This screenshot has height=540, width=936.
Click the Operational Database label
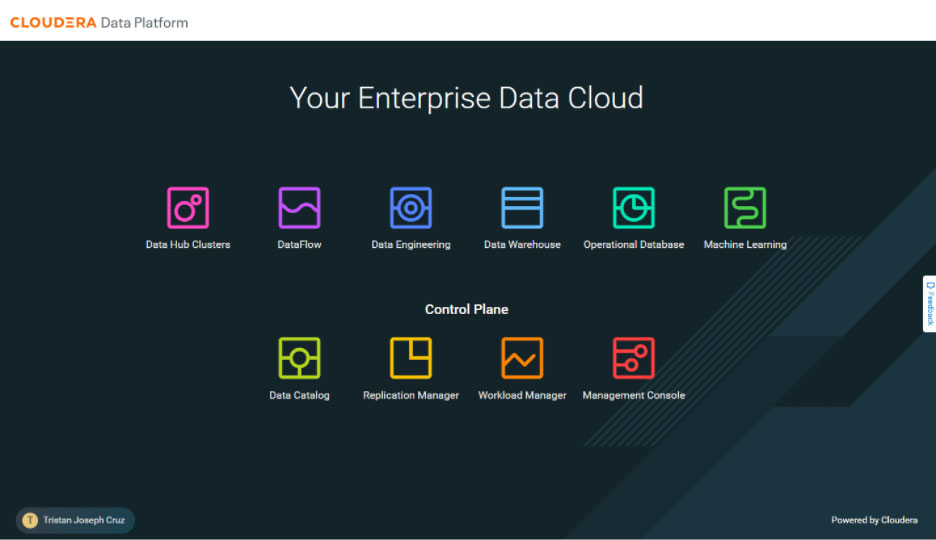[x=633, y=245]
